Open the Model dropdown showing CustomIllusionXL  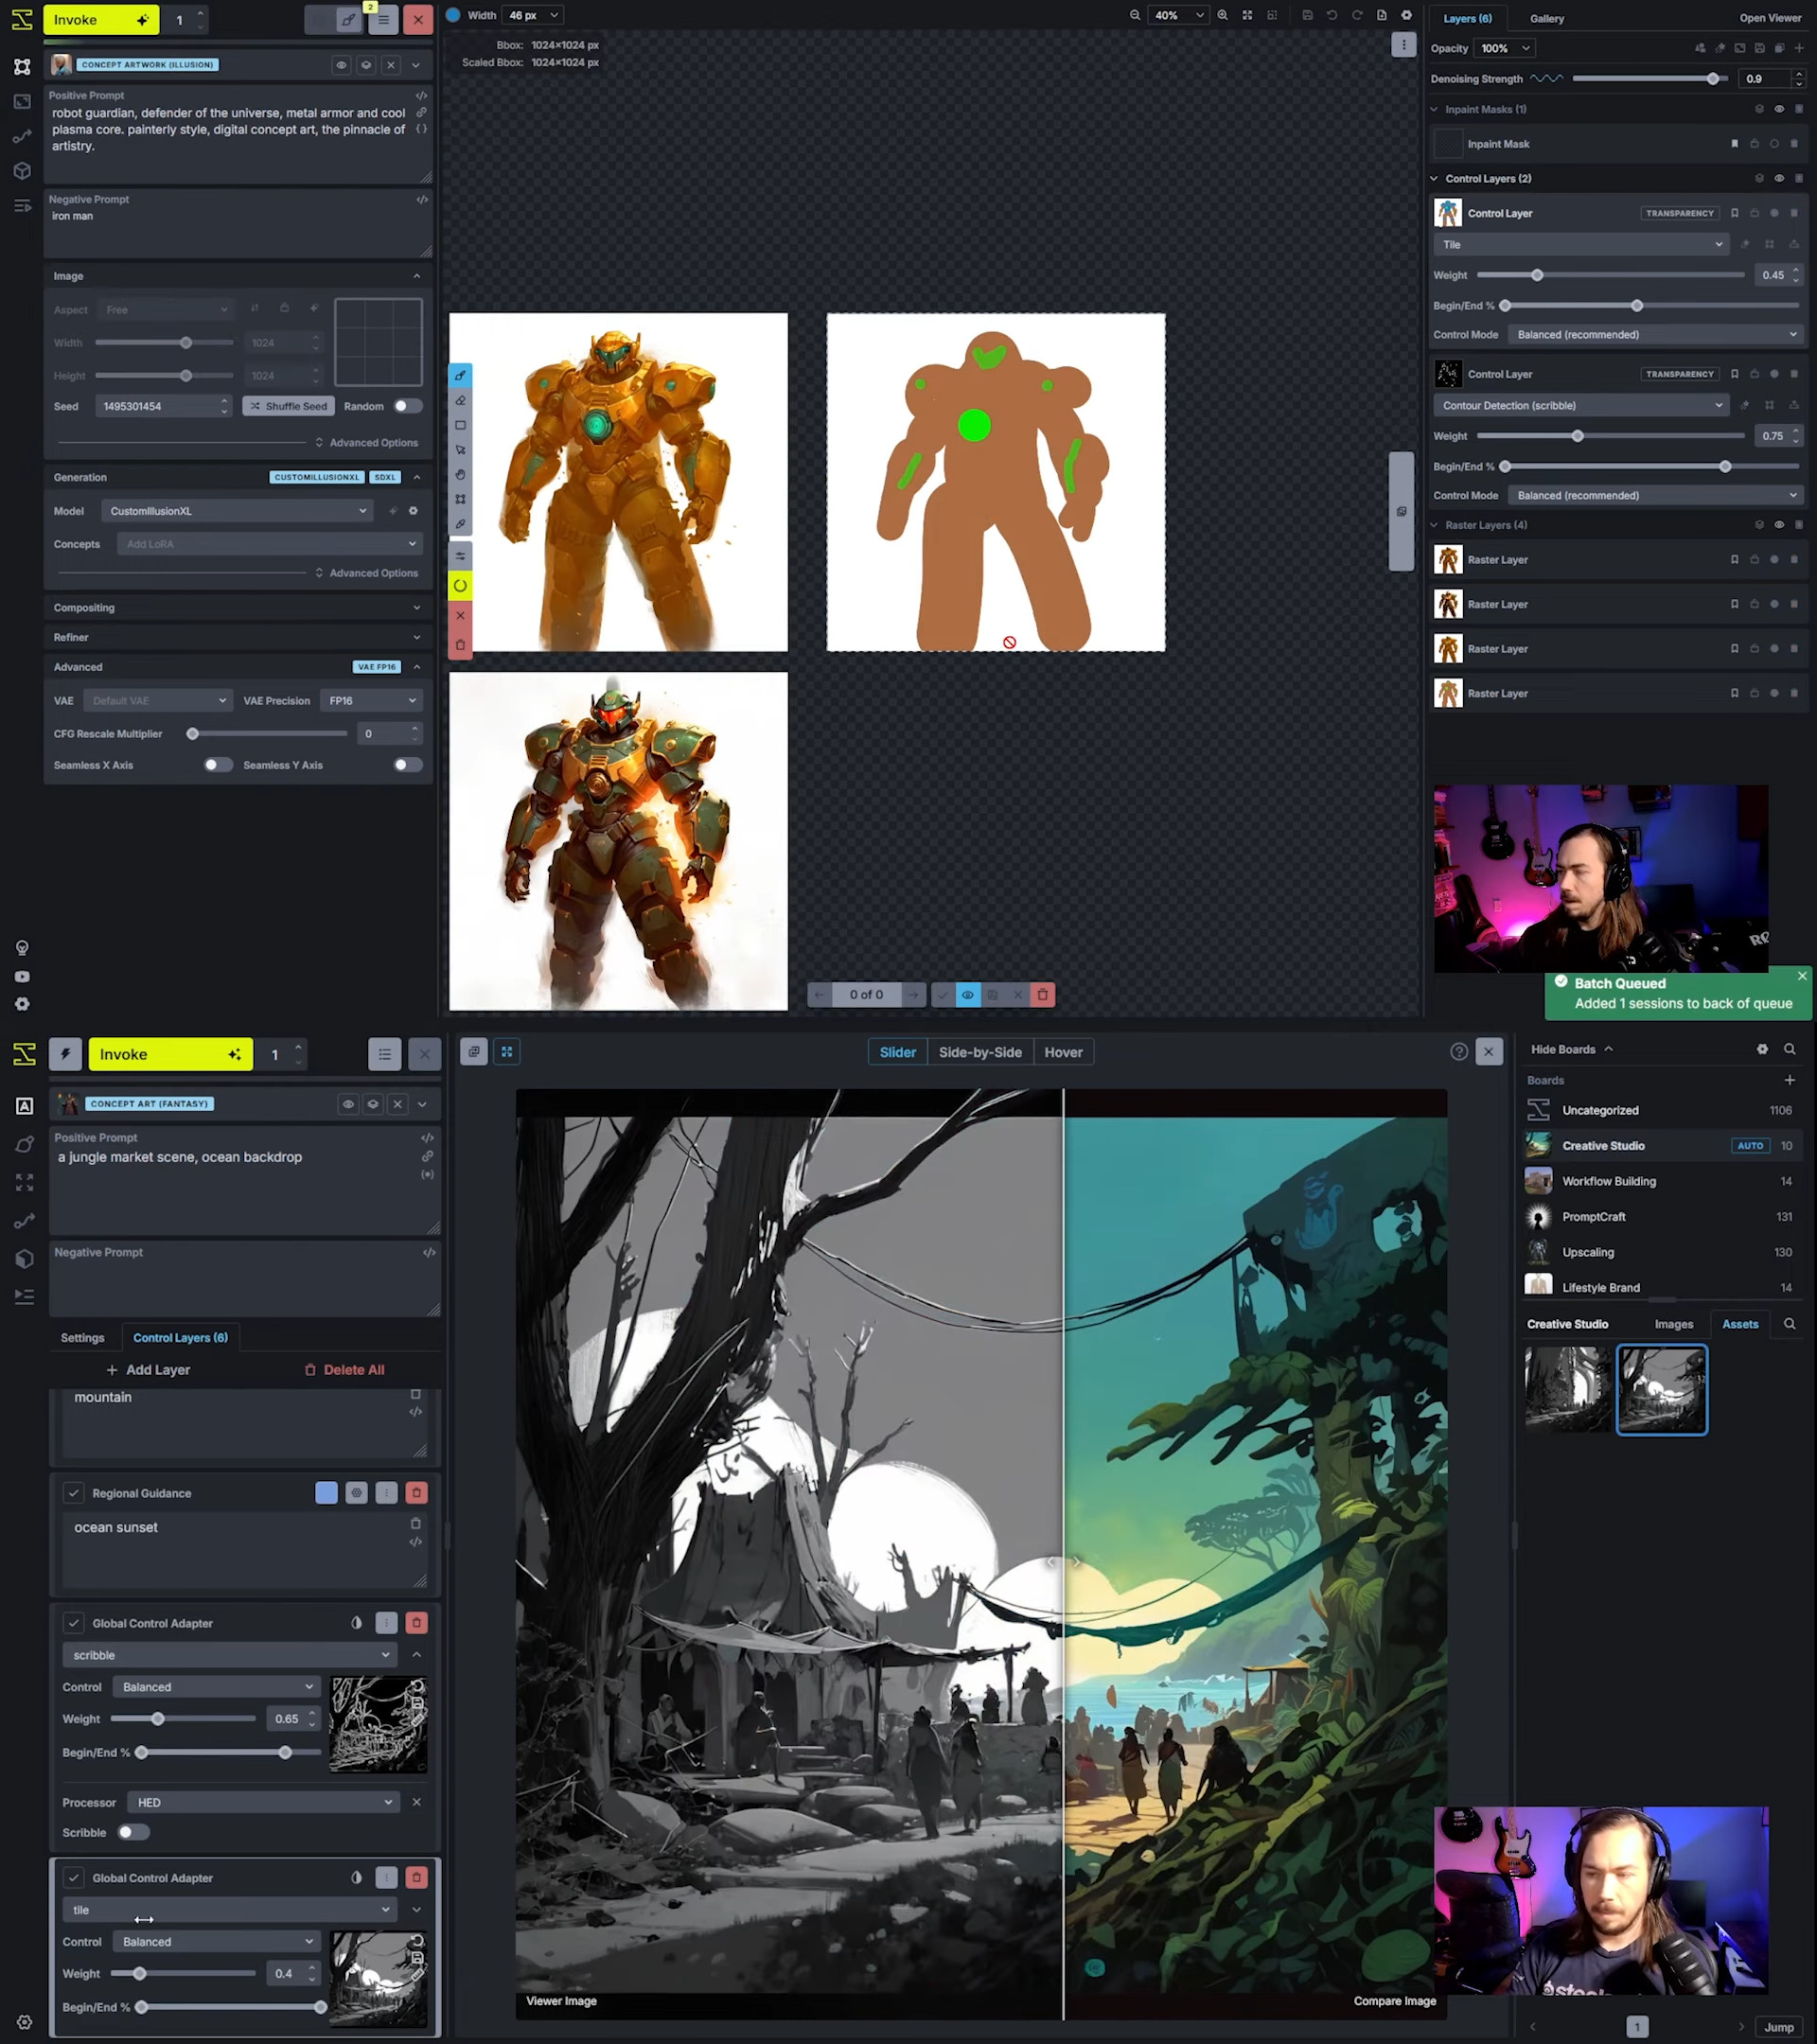coord(238,511)
